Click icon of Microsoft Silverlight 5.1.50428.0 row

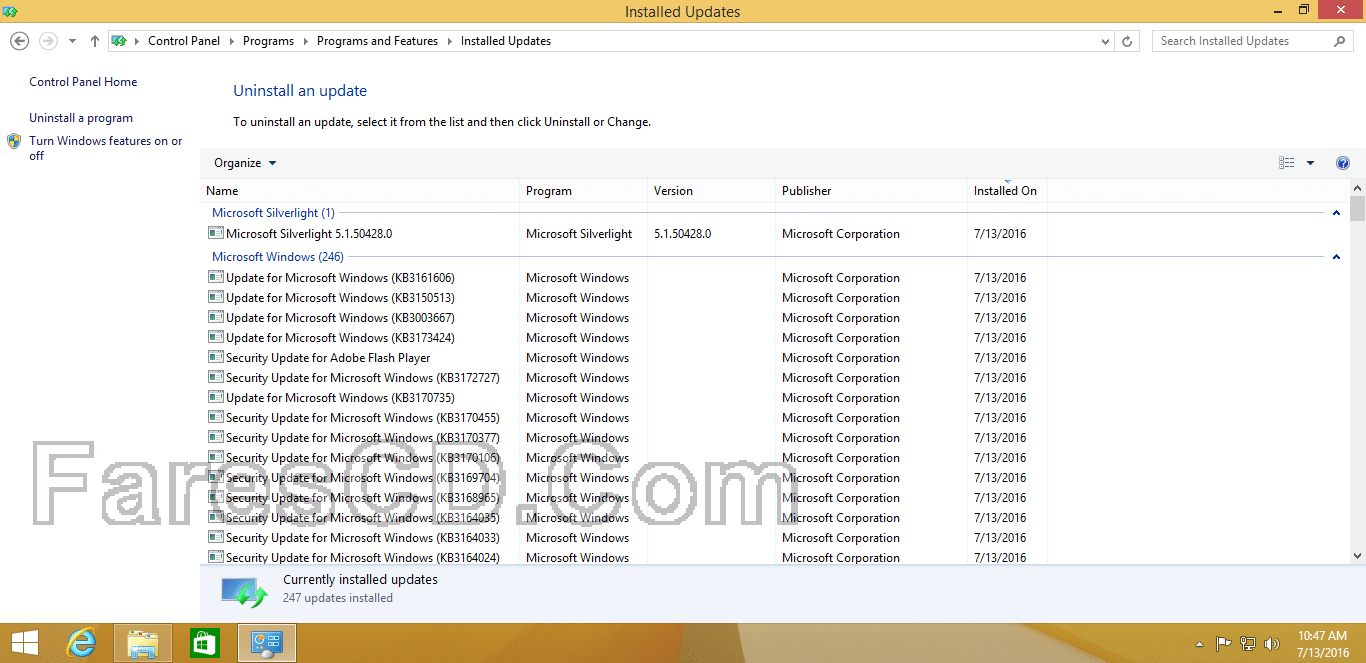215,233
